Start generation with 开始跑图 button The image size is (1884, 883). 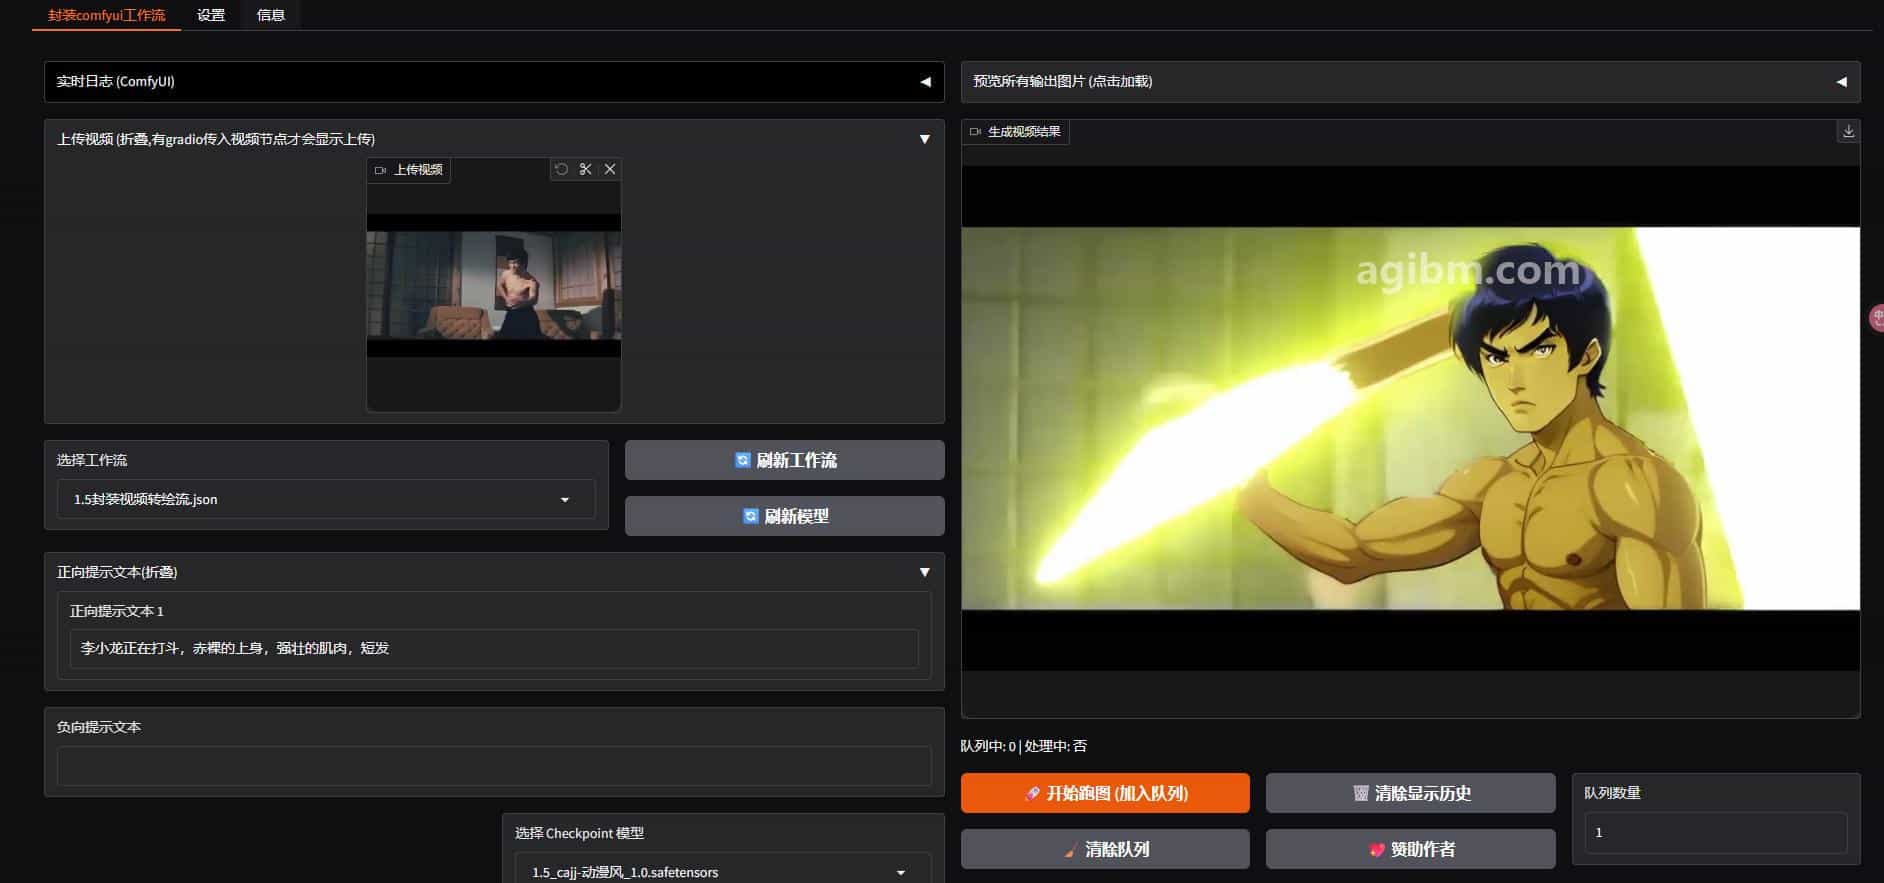click(1105, 793)
